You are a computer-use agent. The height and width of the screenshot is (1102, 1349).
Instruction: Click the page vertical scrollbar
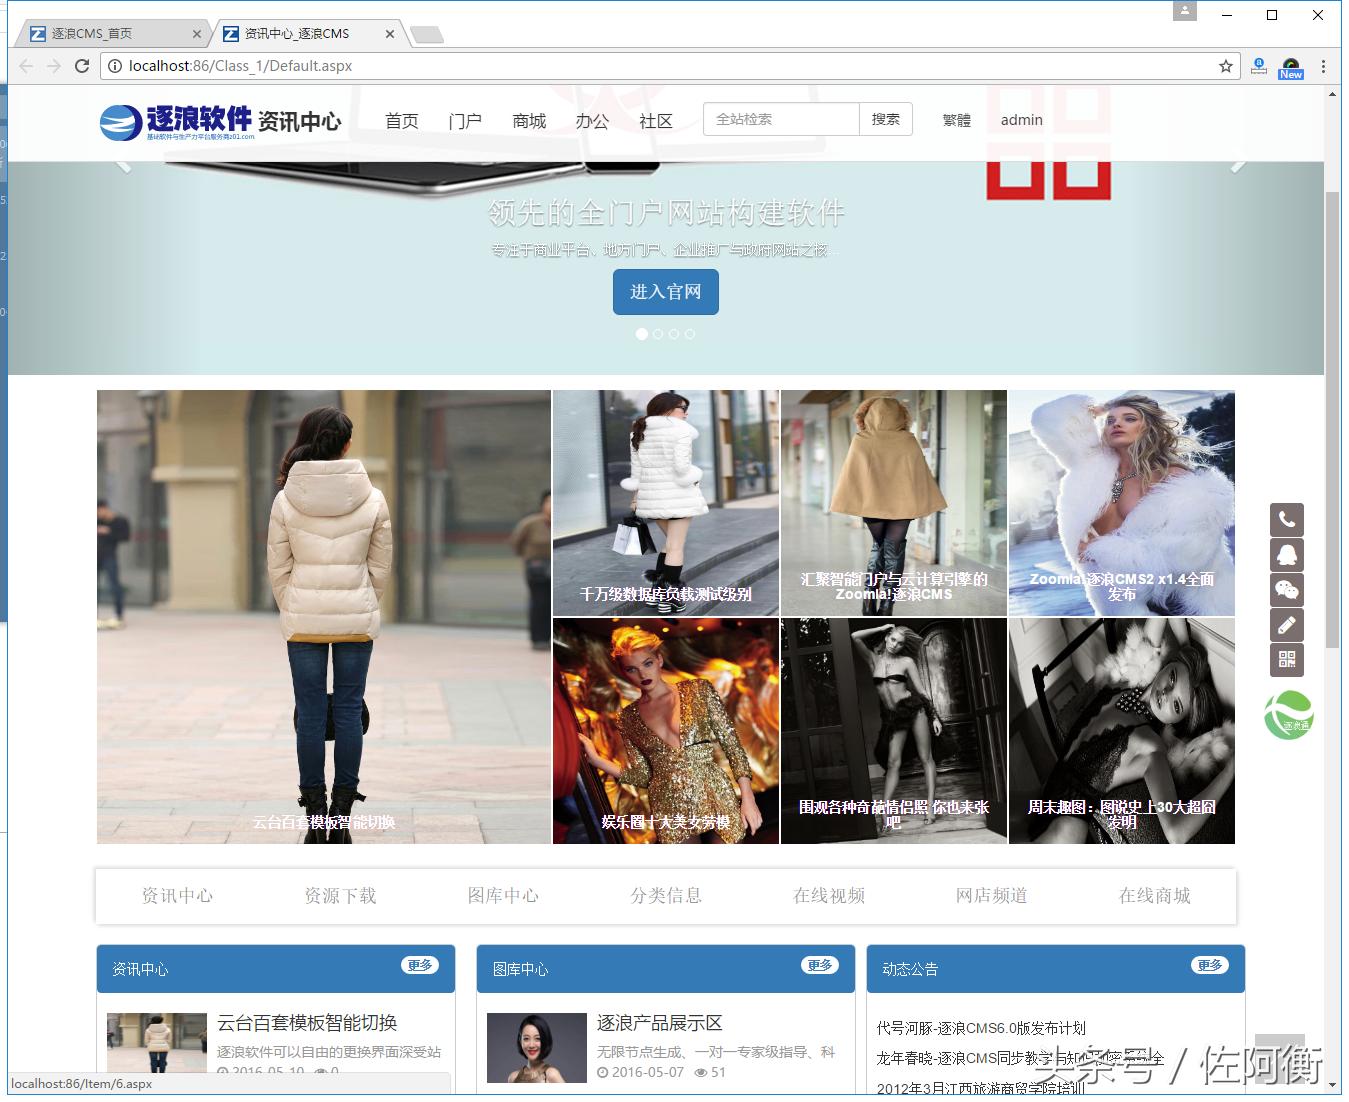pos(1332,420)
